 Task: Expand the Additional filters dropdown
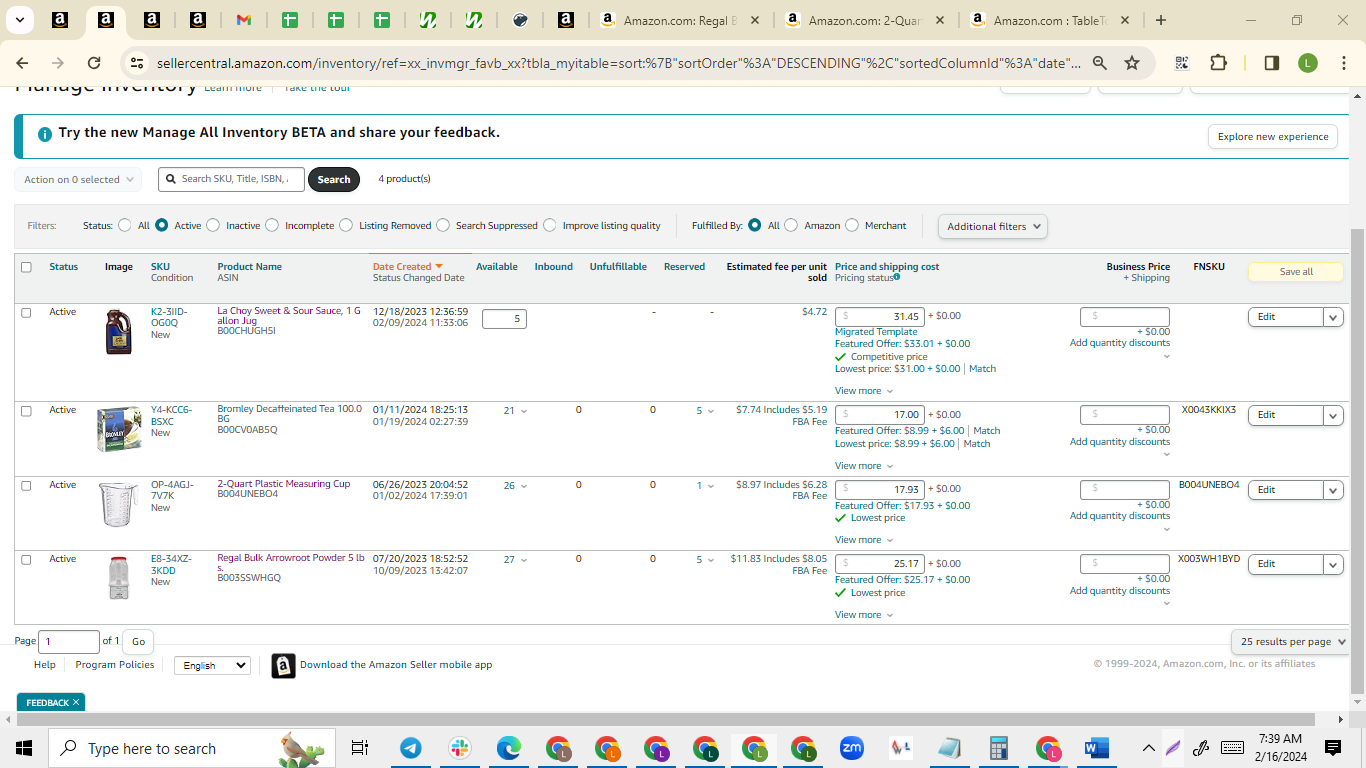[x=992, y=226]
